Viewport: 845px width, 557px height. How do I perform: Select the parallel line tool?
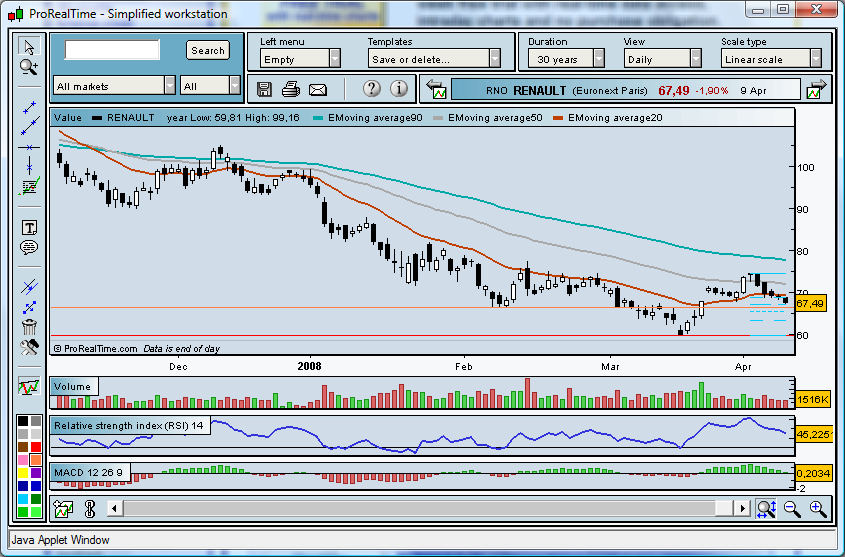point(29,287)
